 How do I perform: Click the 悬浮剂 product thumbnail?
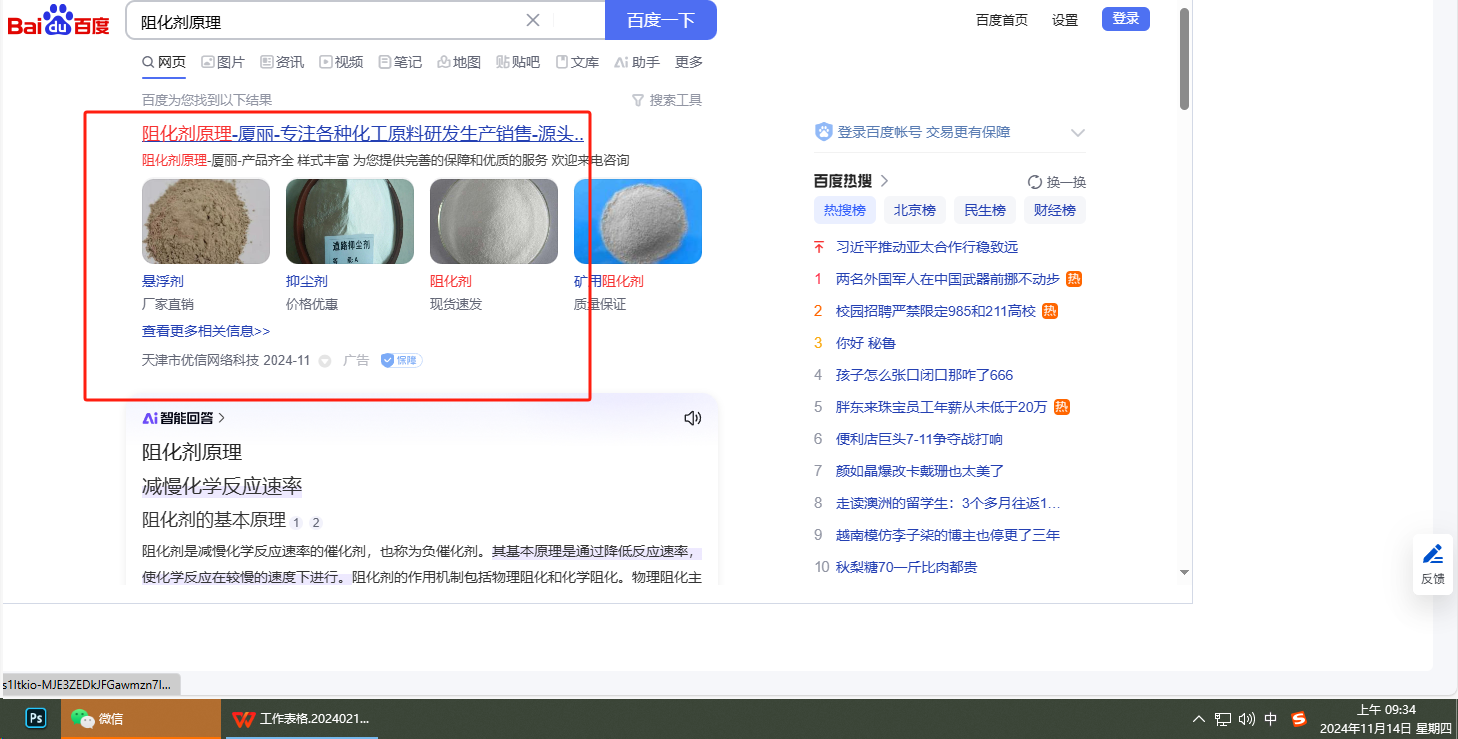pos(206,221)
